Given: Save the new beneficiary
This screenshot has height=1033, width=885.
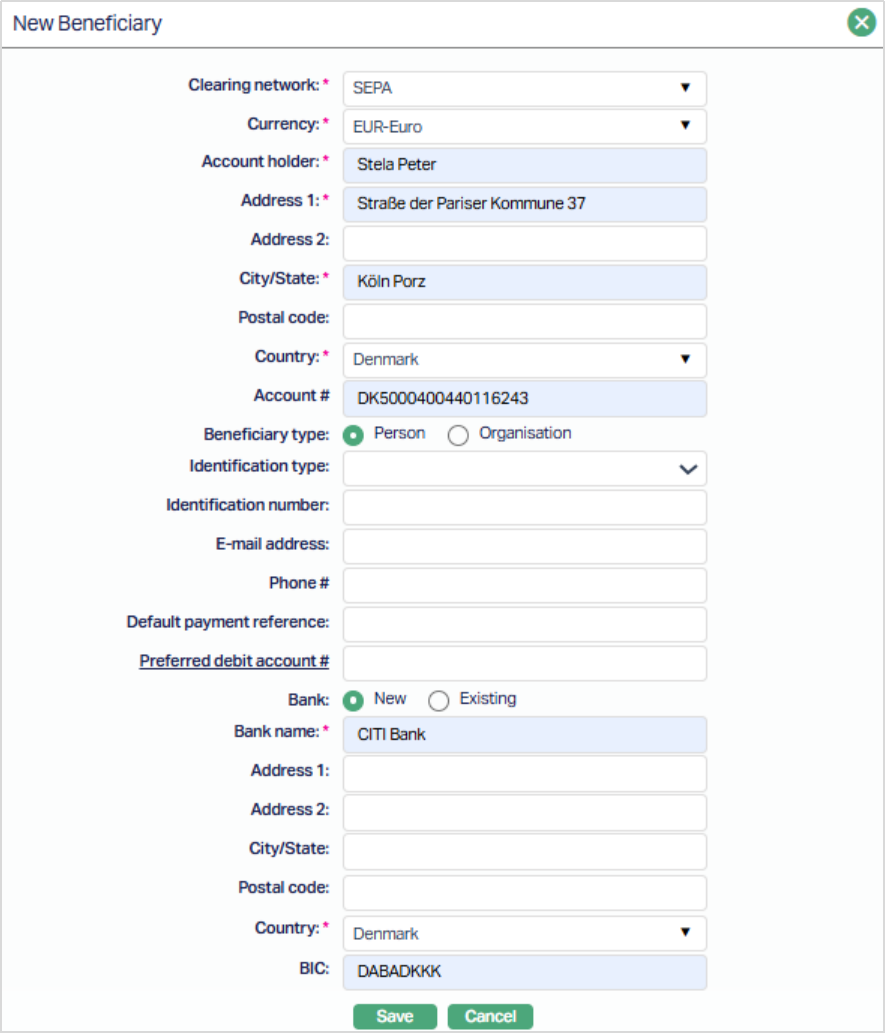Looking at the screenshot, I should click(395, 1016).
